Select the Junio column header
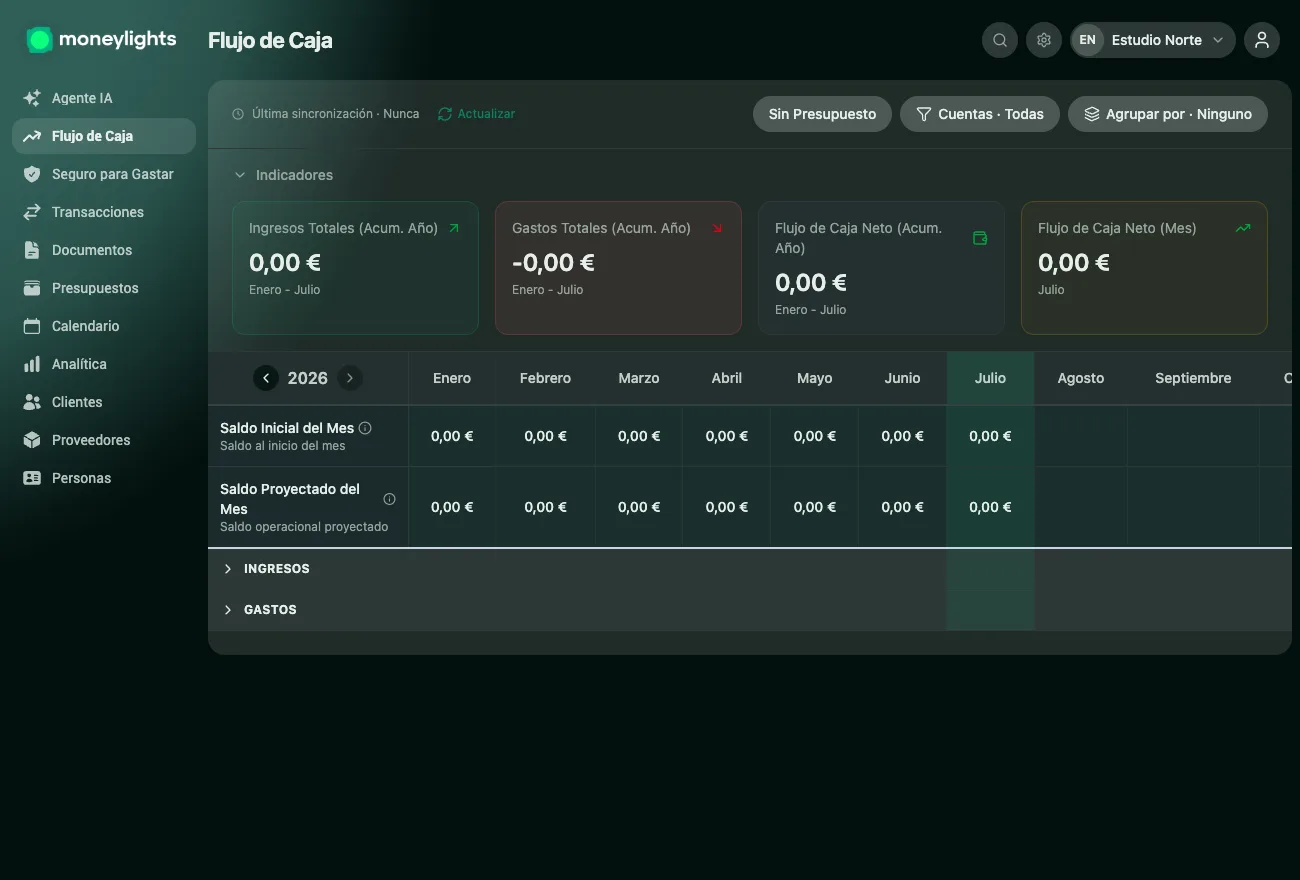1300x880 pixels. point(903,378)
